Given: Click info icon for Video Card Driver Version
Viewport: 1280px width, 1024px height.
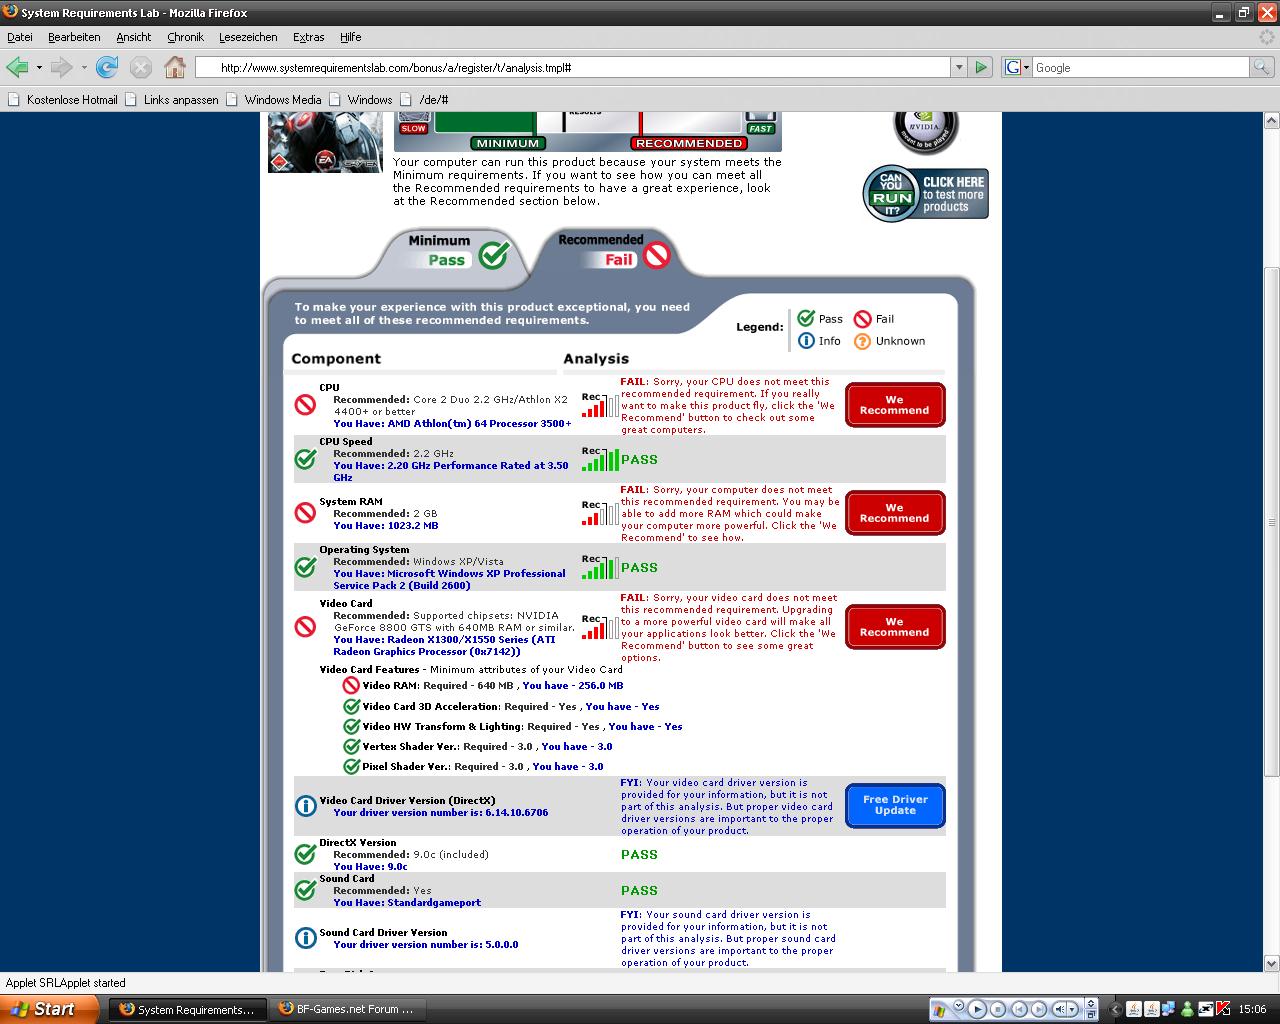Looking at the screenshot, I should point(305,806).
